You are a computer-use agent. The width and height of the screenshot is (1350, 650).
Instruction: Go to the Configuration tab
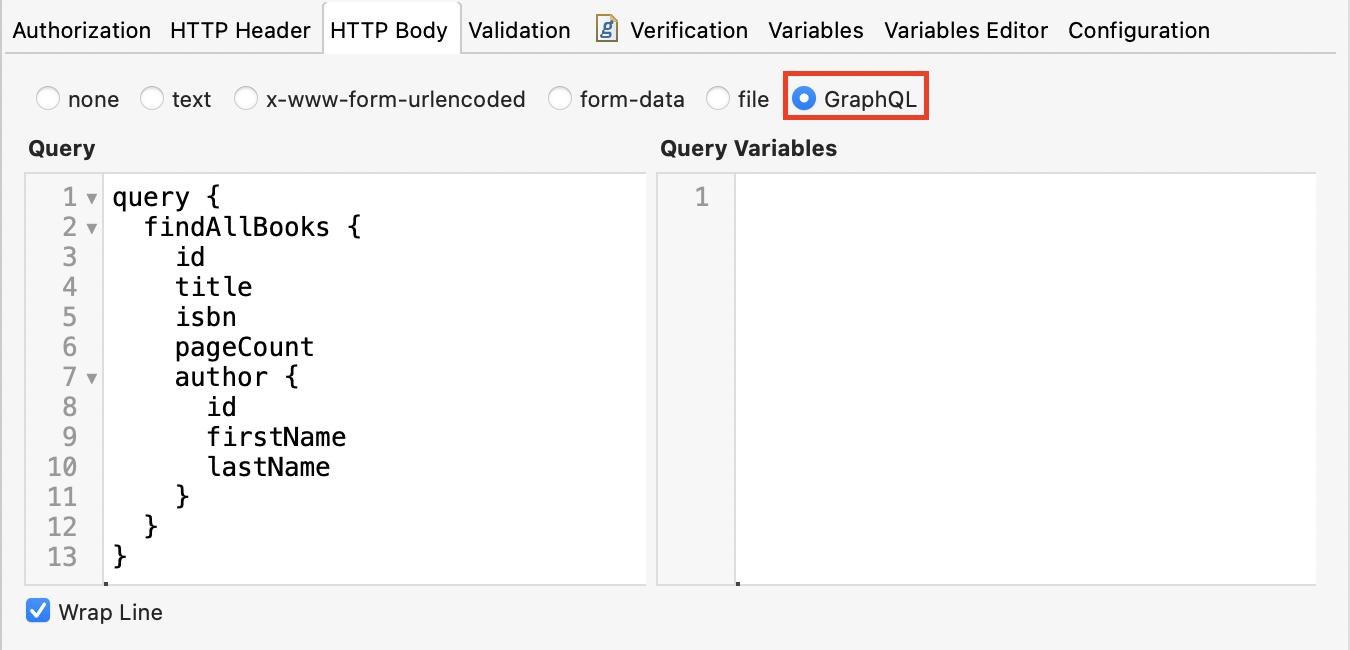1139,31
